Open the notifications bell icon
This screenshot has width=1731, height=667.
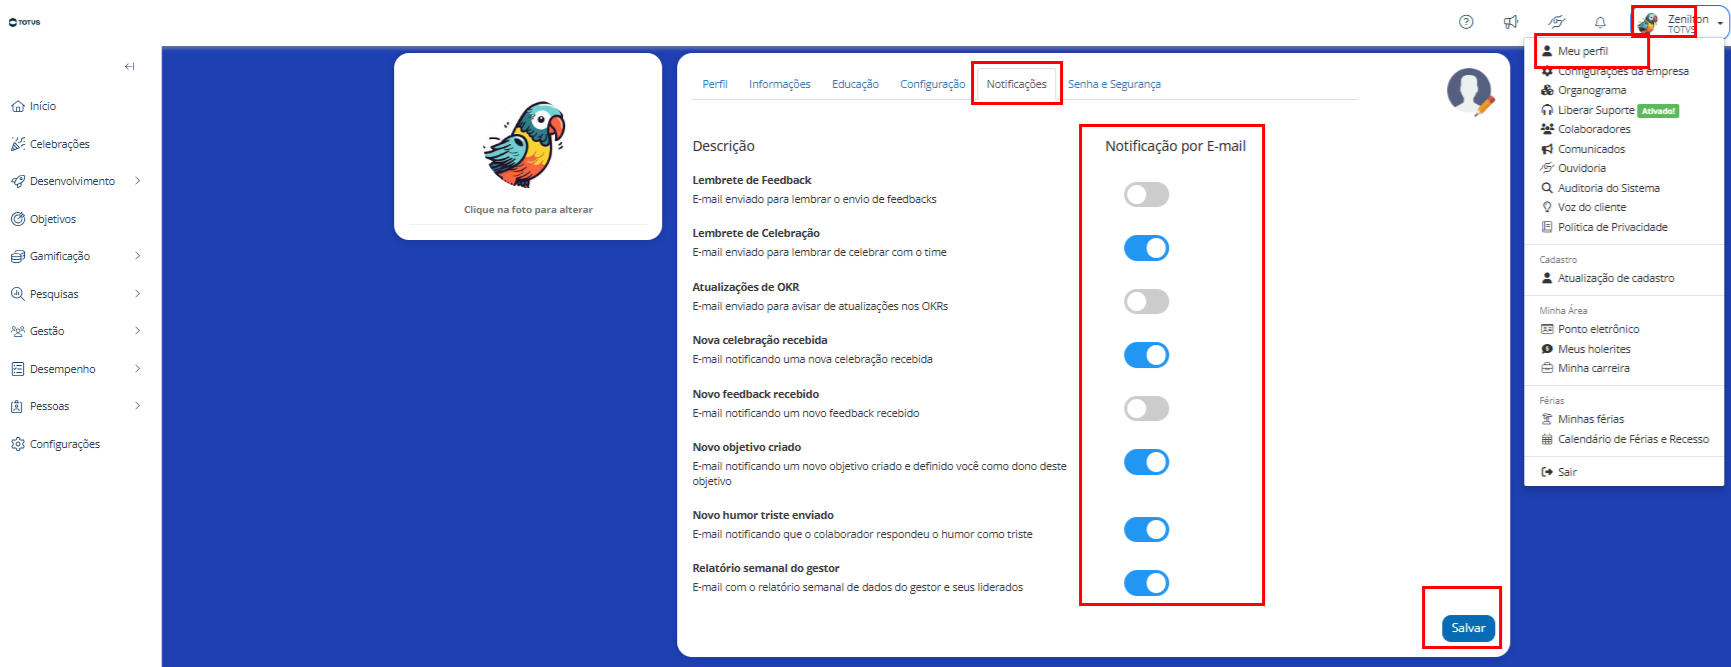click(x=1600, y=22)
